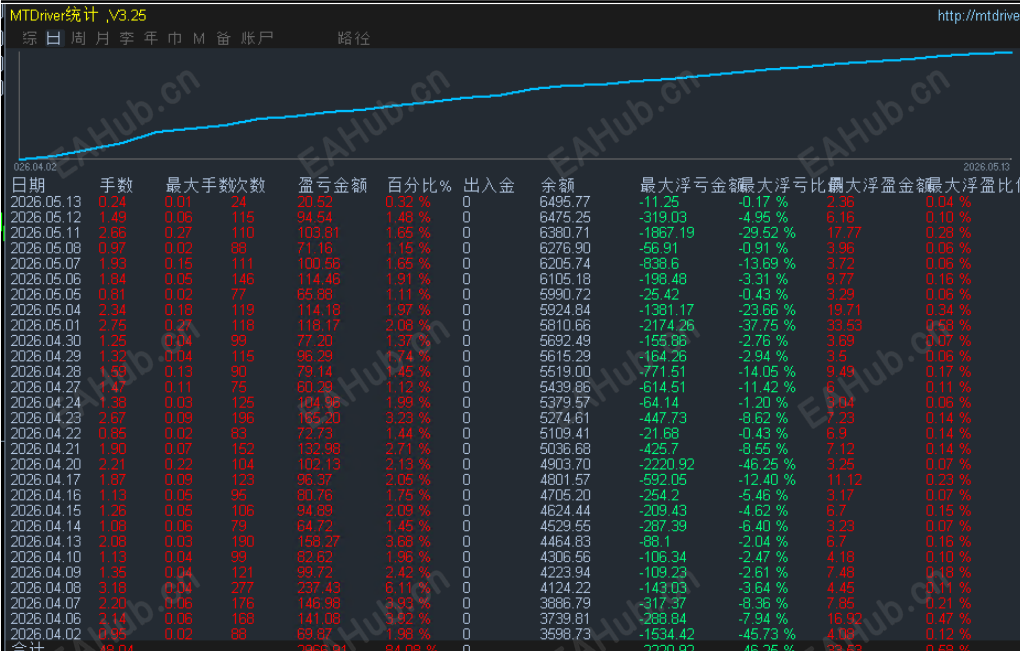Click the 出入金 column header

[489, 185]
